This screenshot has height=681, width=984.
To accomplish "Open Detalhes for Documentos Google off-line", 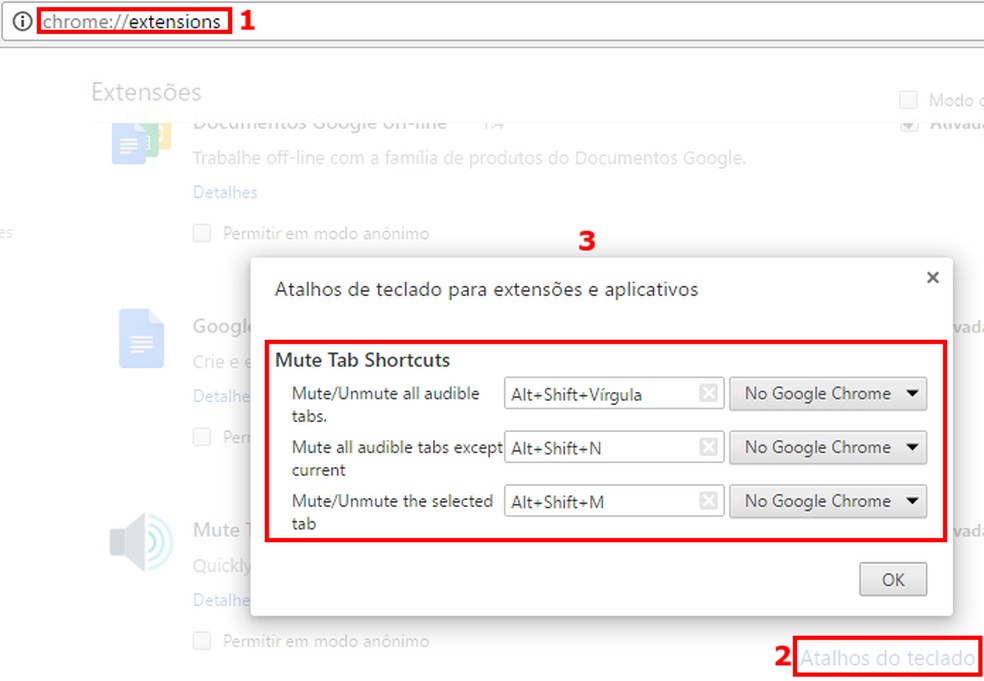I will 224,192.
